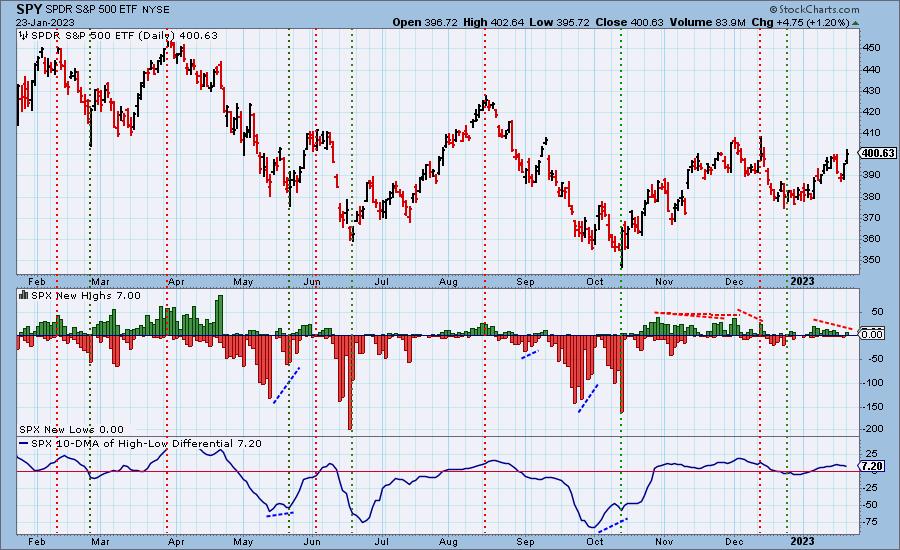Click the price-bar icon before the SPDR legend
900x550 pixels.
[x=24, y=36]
